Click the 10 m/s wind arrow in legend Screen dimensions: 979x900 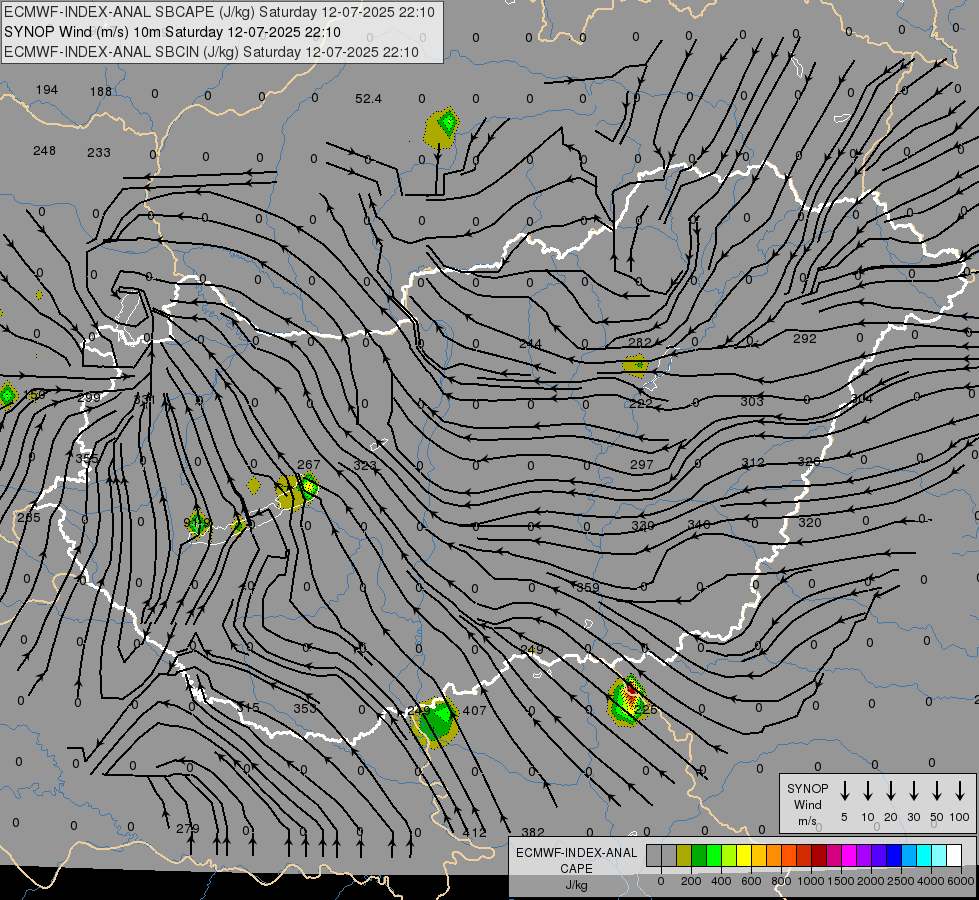click(868, 791)
